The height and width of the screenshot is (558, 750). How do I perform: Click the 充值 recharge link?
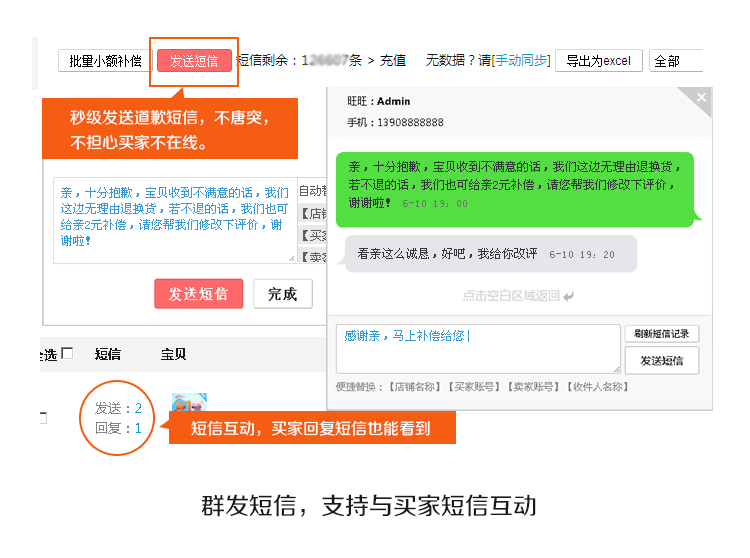[x=393, y=61]
